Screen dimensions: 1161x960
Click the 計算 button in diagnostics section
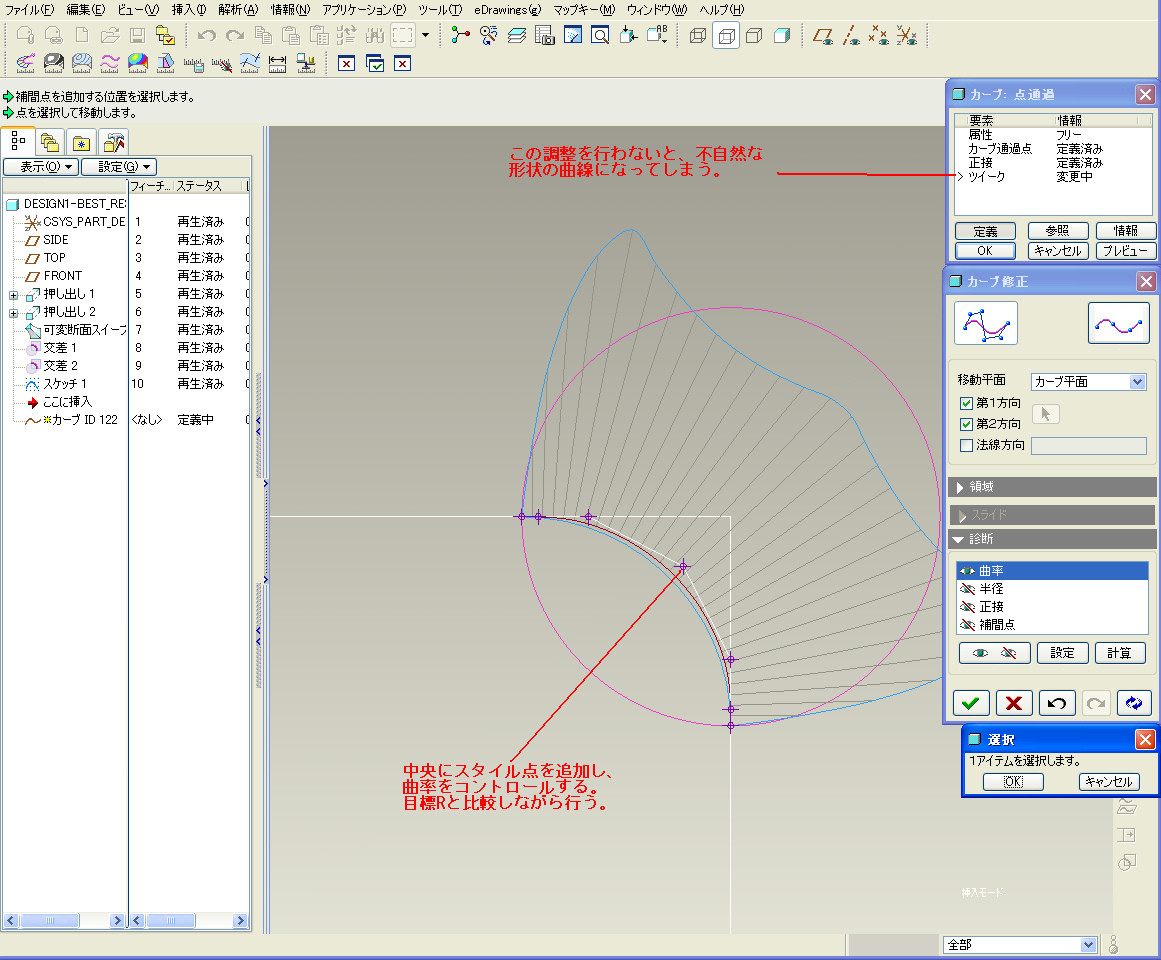point(1119,653)
